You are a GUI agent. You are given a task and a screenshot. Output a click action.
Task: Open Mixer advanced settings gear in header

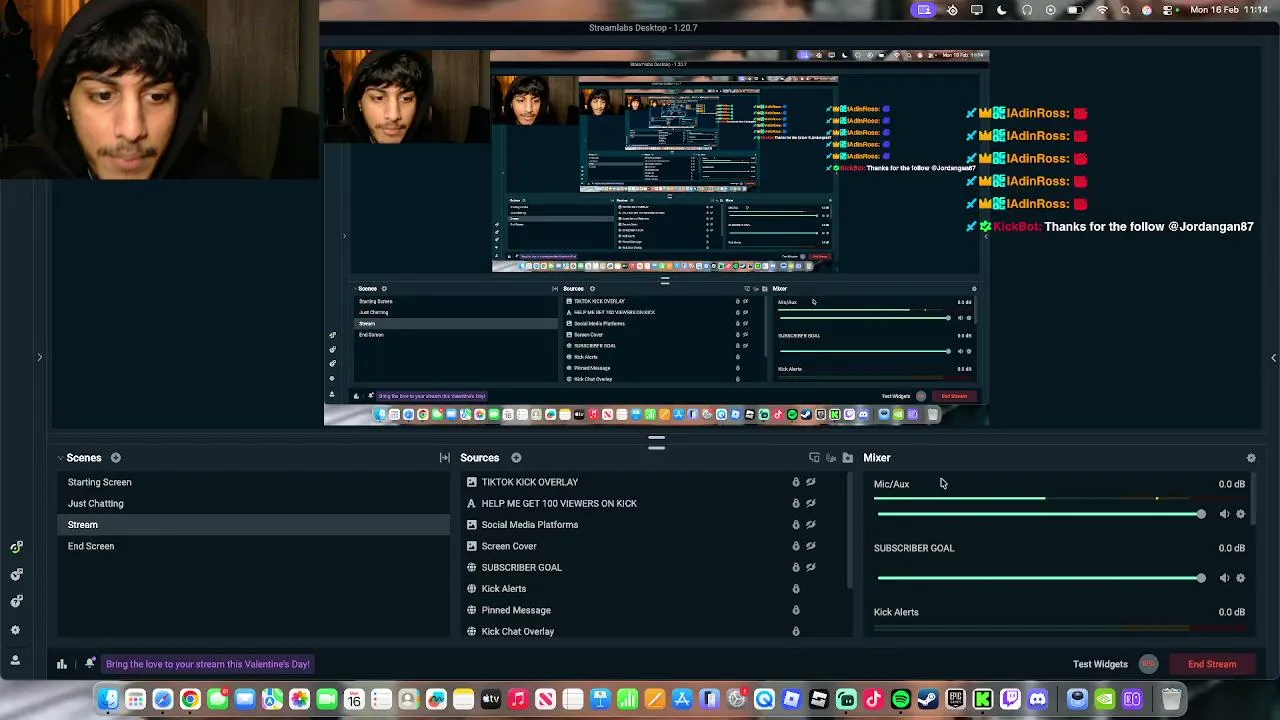tap(1251, 458)
